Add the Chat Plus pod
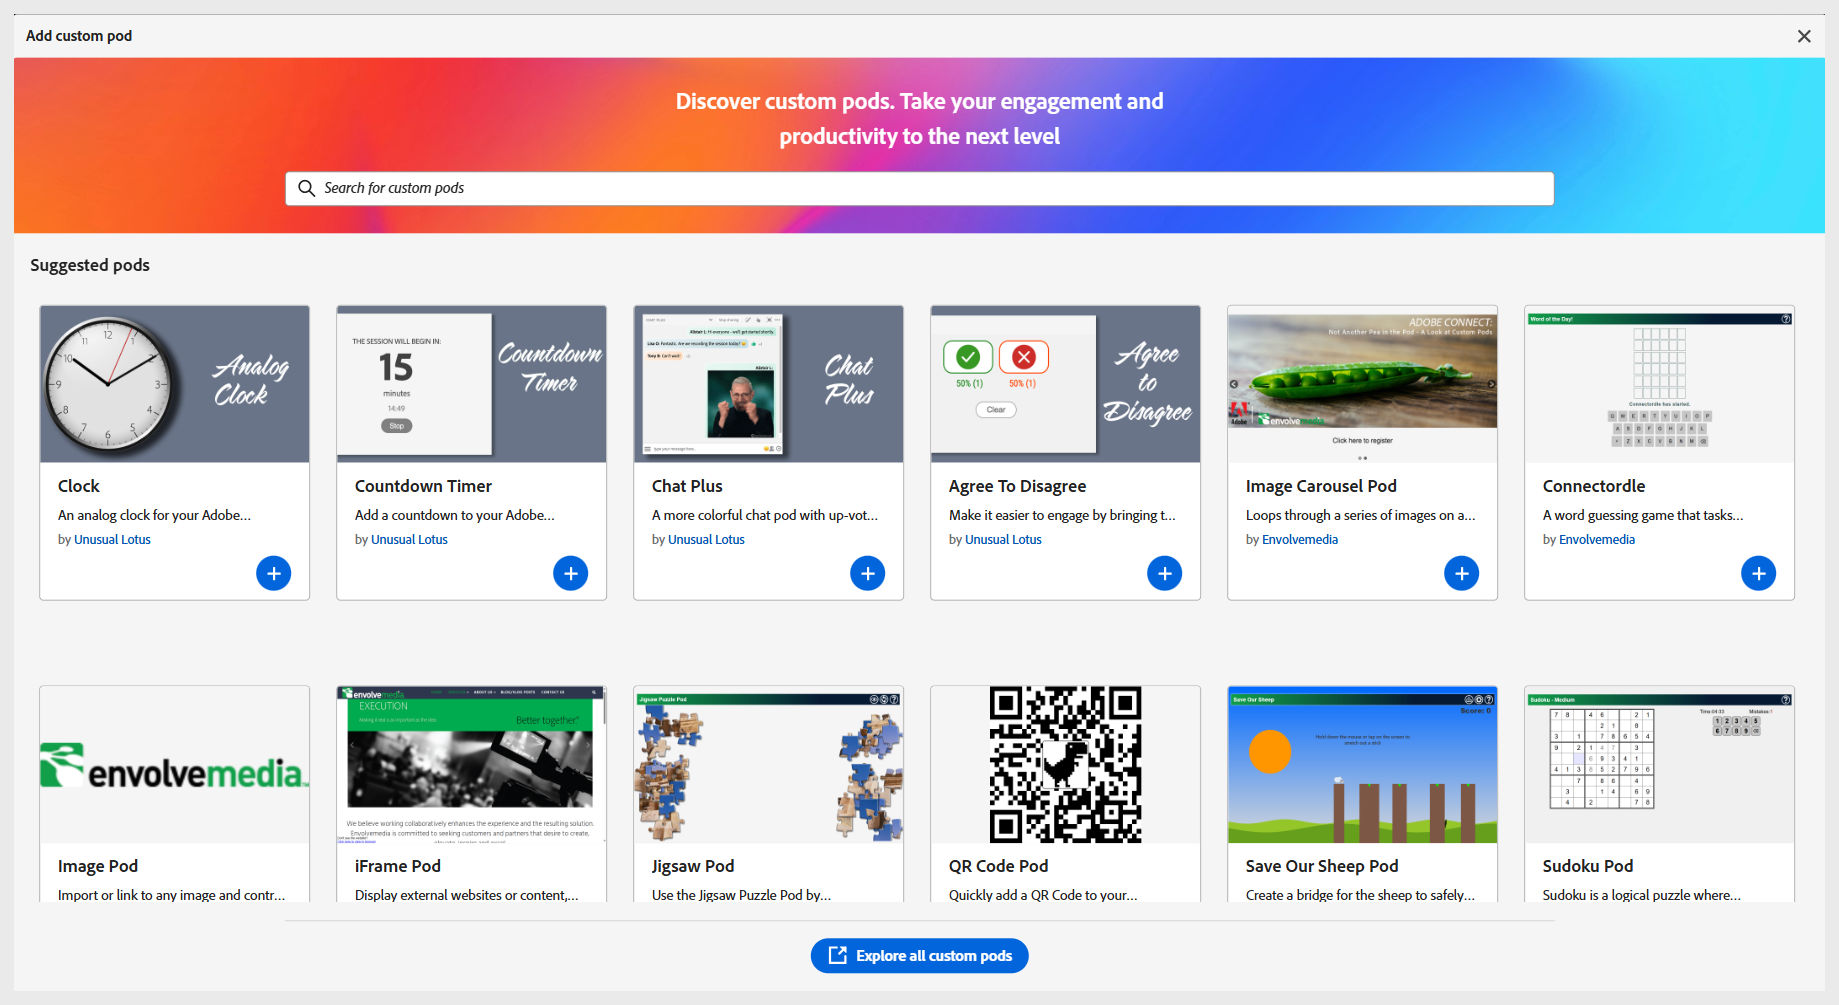The image size is (1839, 1005). click(867, 573)
